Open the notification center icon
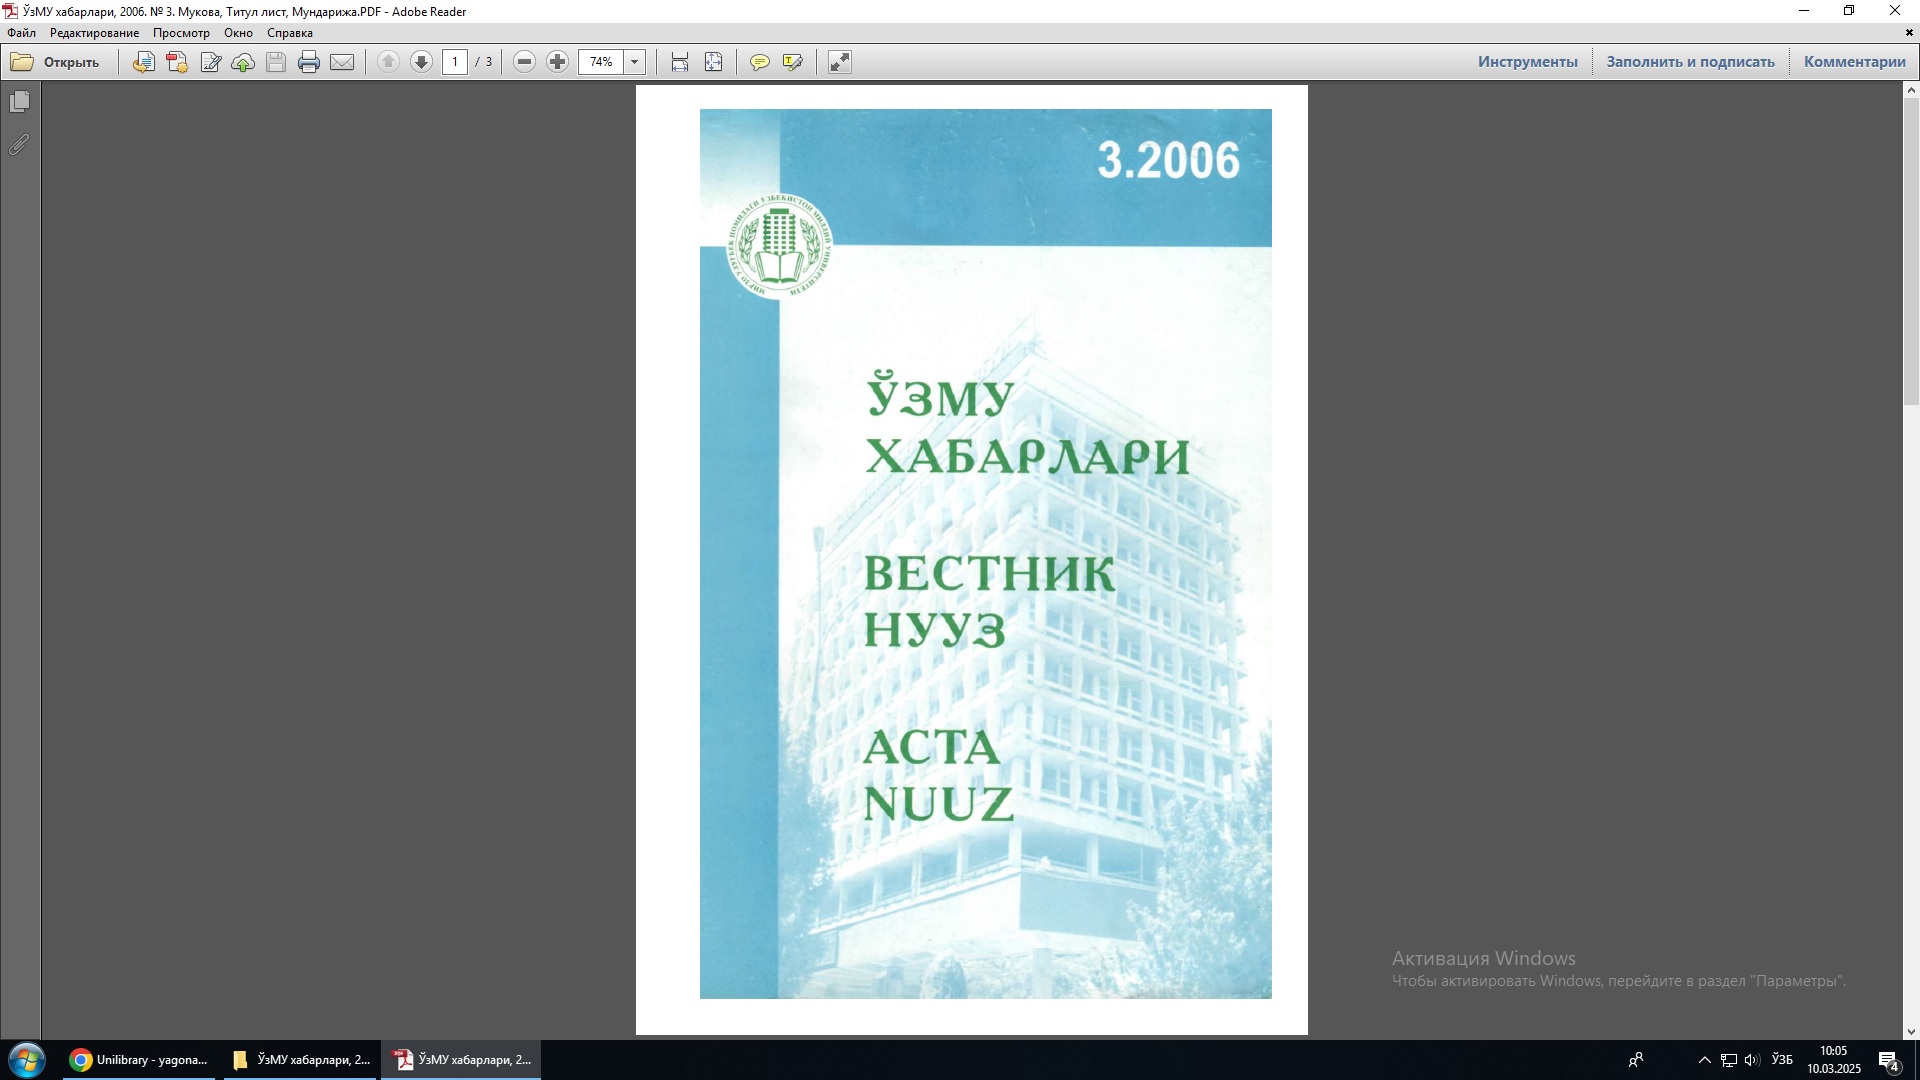Screen dimensions: 1920x1080 coord(1888,1061)
